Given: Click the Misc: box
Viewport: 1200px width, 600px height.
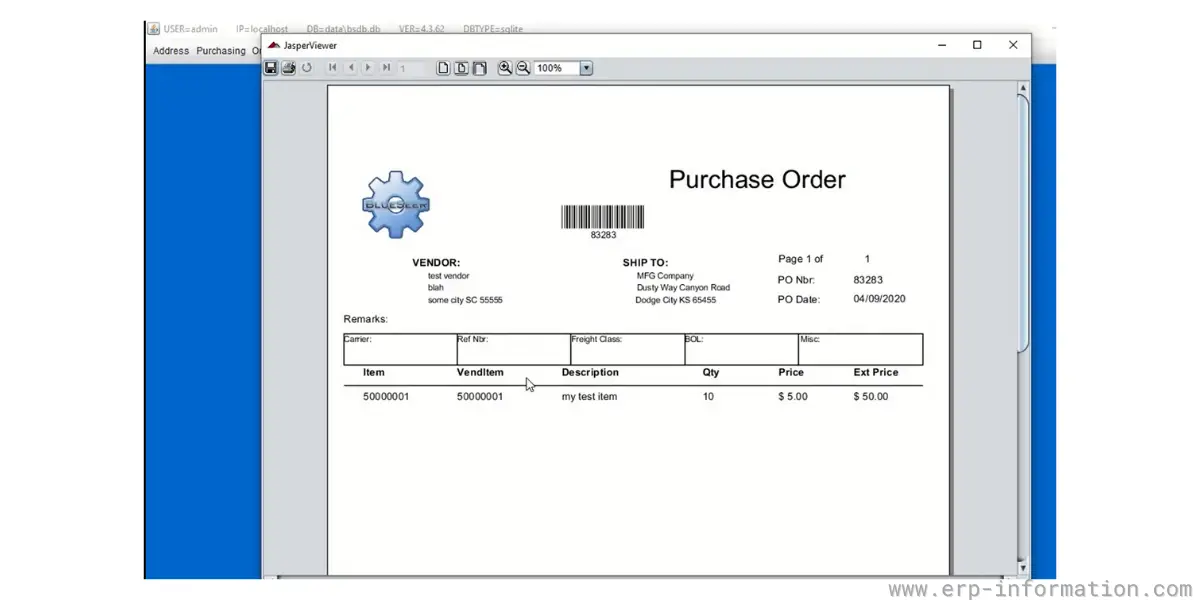Looking at the screenshot, I should coord(860,349).
